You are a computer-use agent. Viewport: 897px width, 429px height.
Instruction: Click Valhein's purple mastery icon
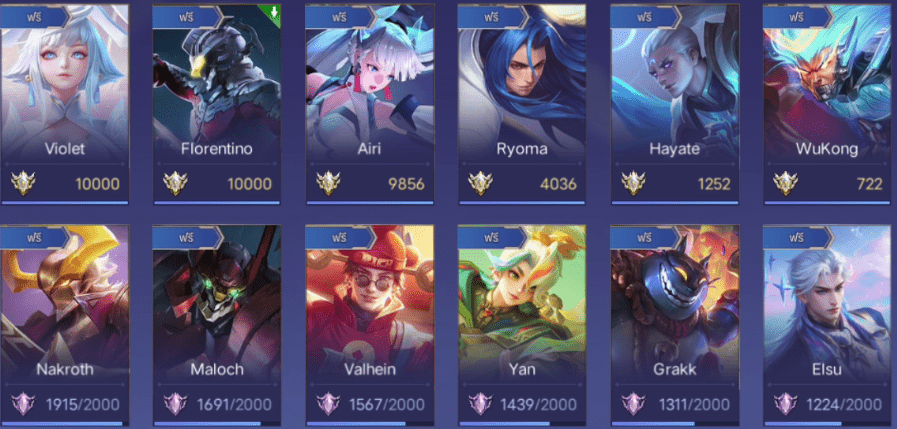[328, 404]
